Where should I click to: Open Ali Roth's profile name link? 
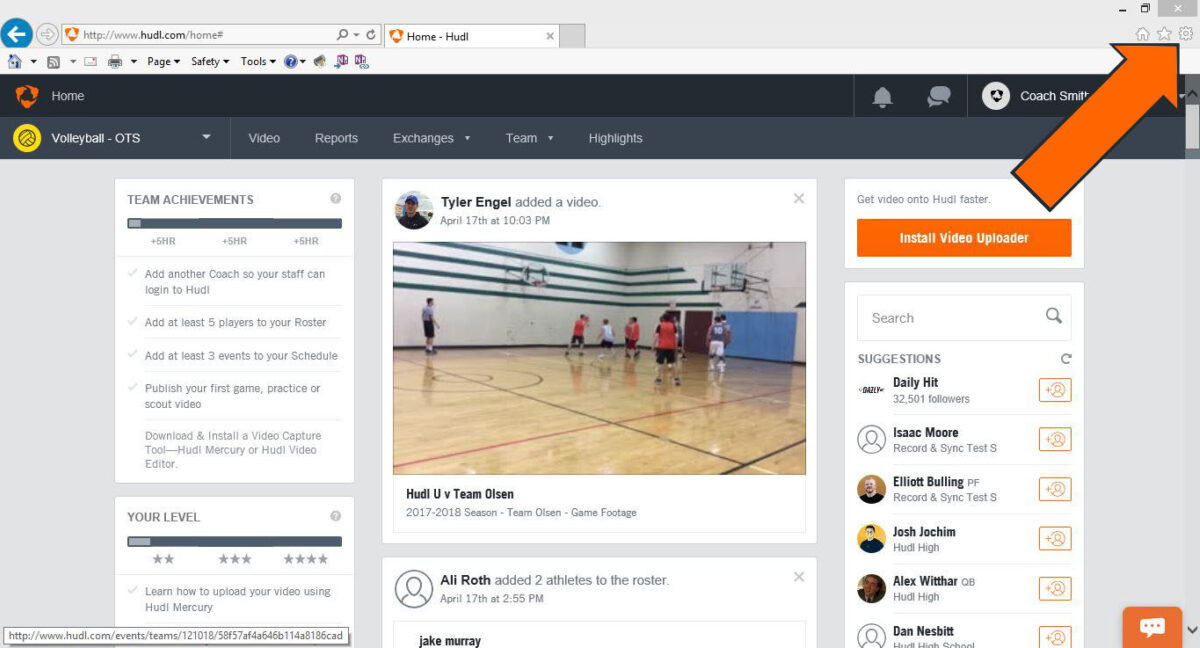[465, 580]
